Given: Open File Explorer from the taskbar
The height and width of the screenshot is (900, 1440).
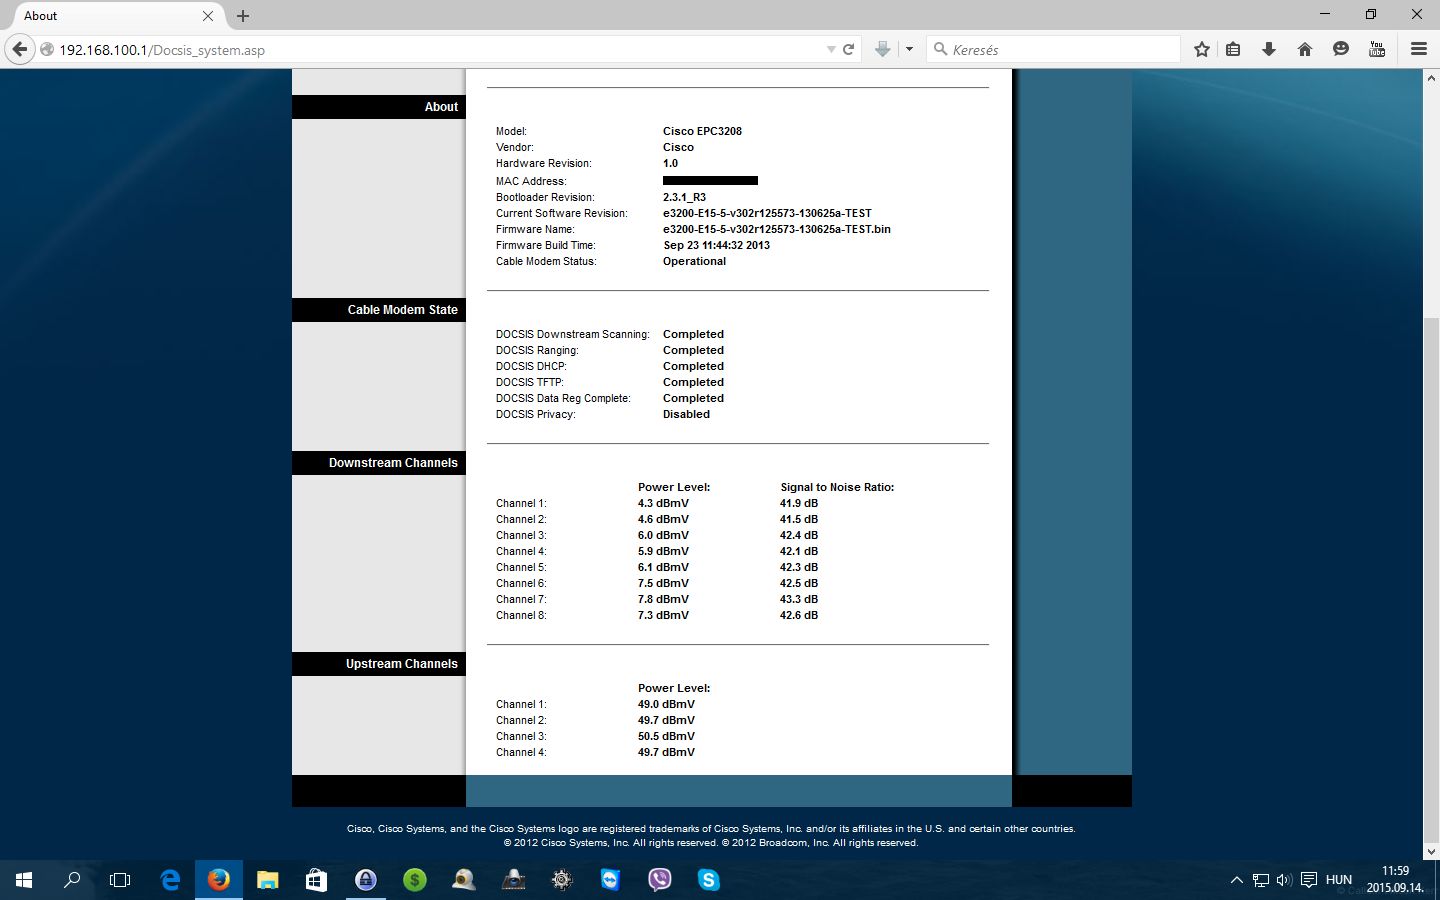Looking at the screenshot, I should click(267, 880).
